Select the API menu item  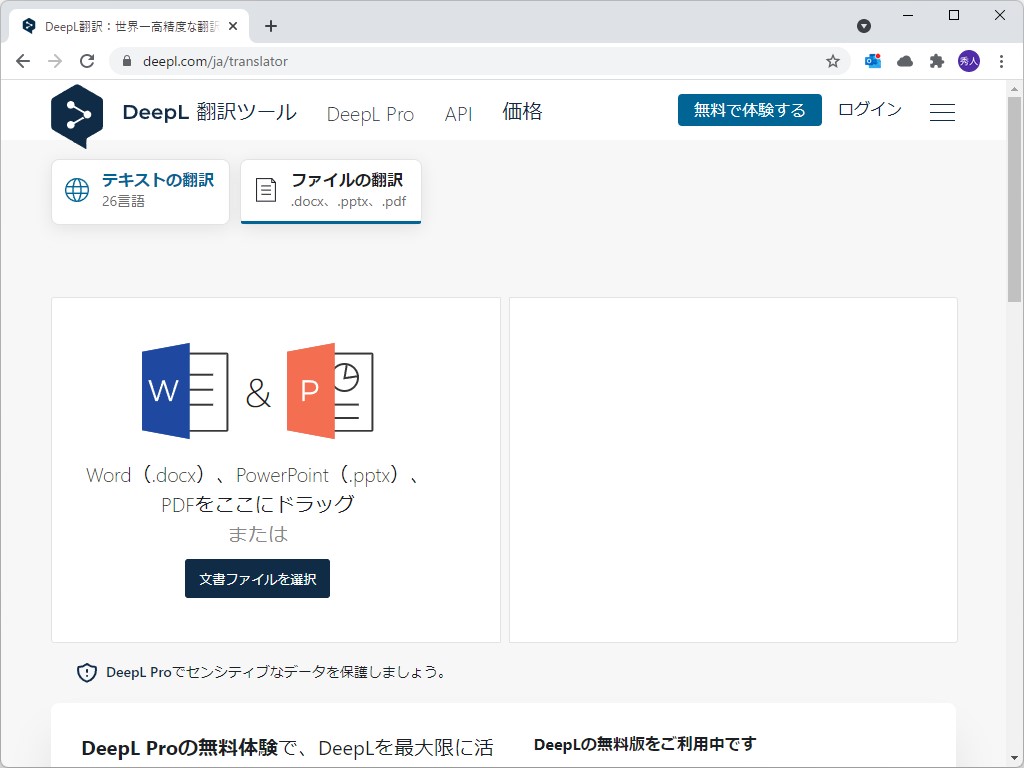click(458, 113)
